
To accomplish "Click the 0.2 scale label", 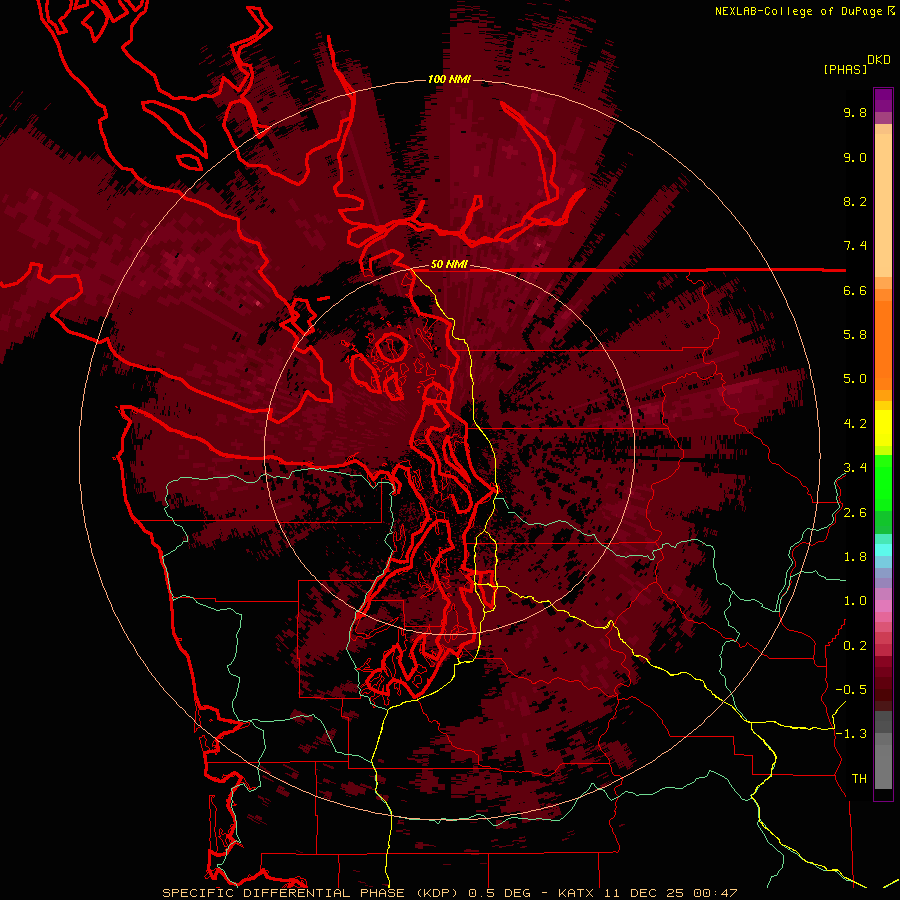I will pos(855,646).
